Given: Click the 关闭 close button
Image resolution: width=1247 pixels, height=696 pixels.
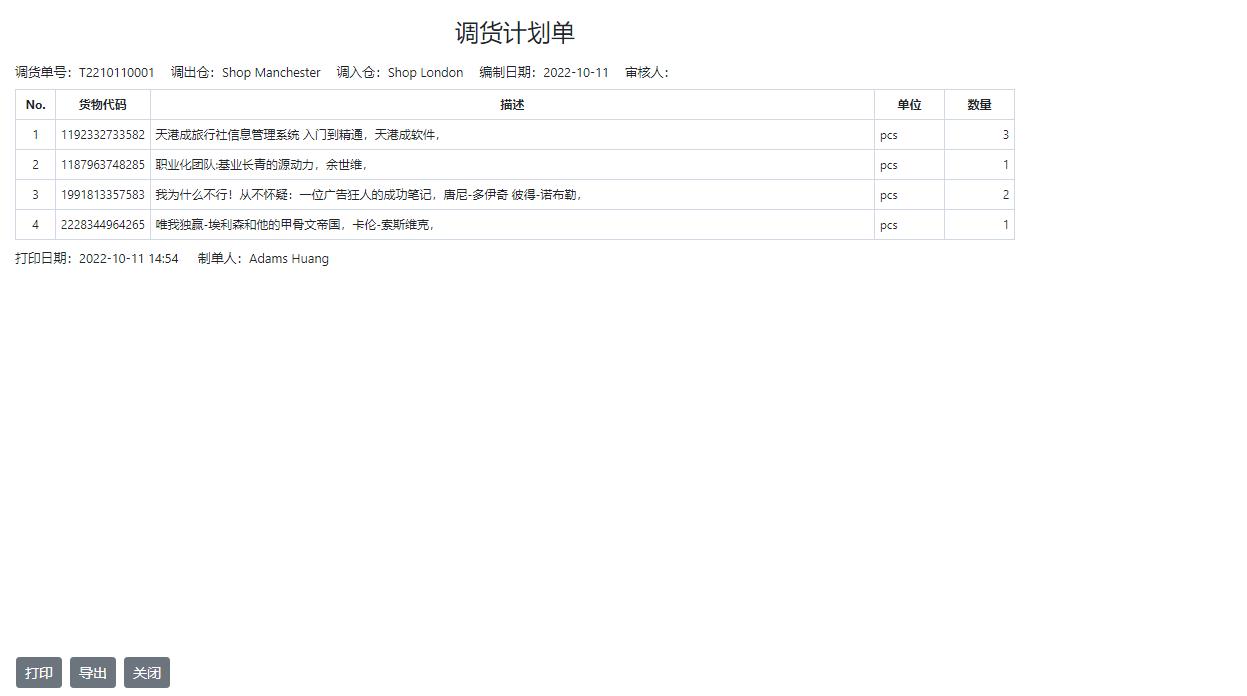Looking at the screenshot, I should [x=147, y=673].
